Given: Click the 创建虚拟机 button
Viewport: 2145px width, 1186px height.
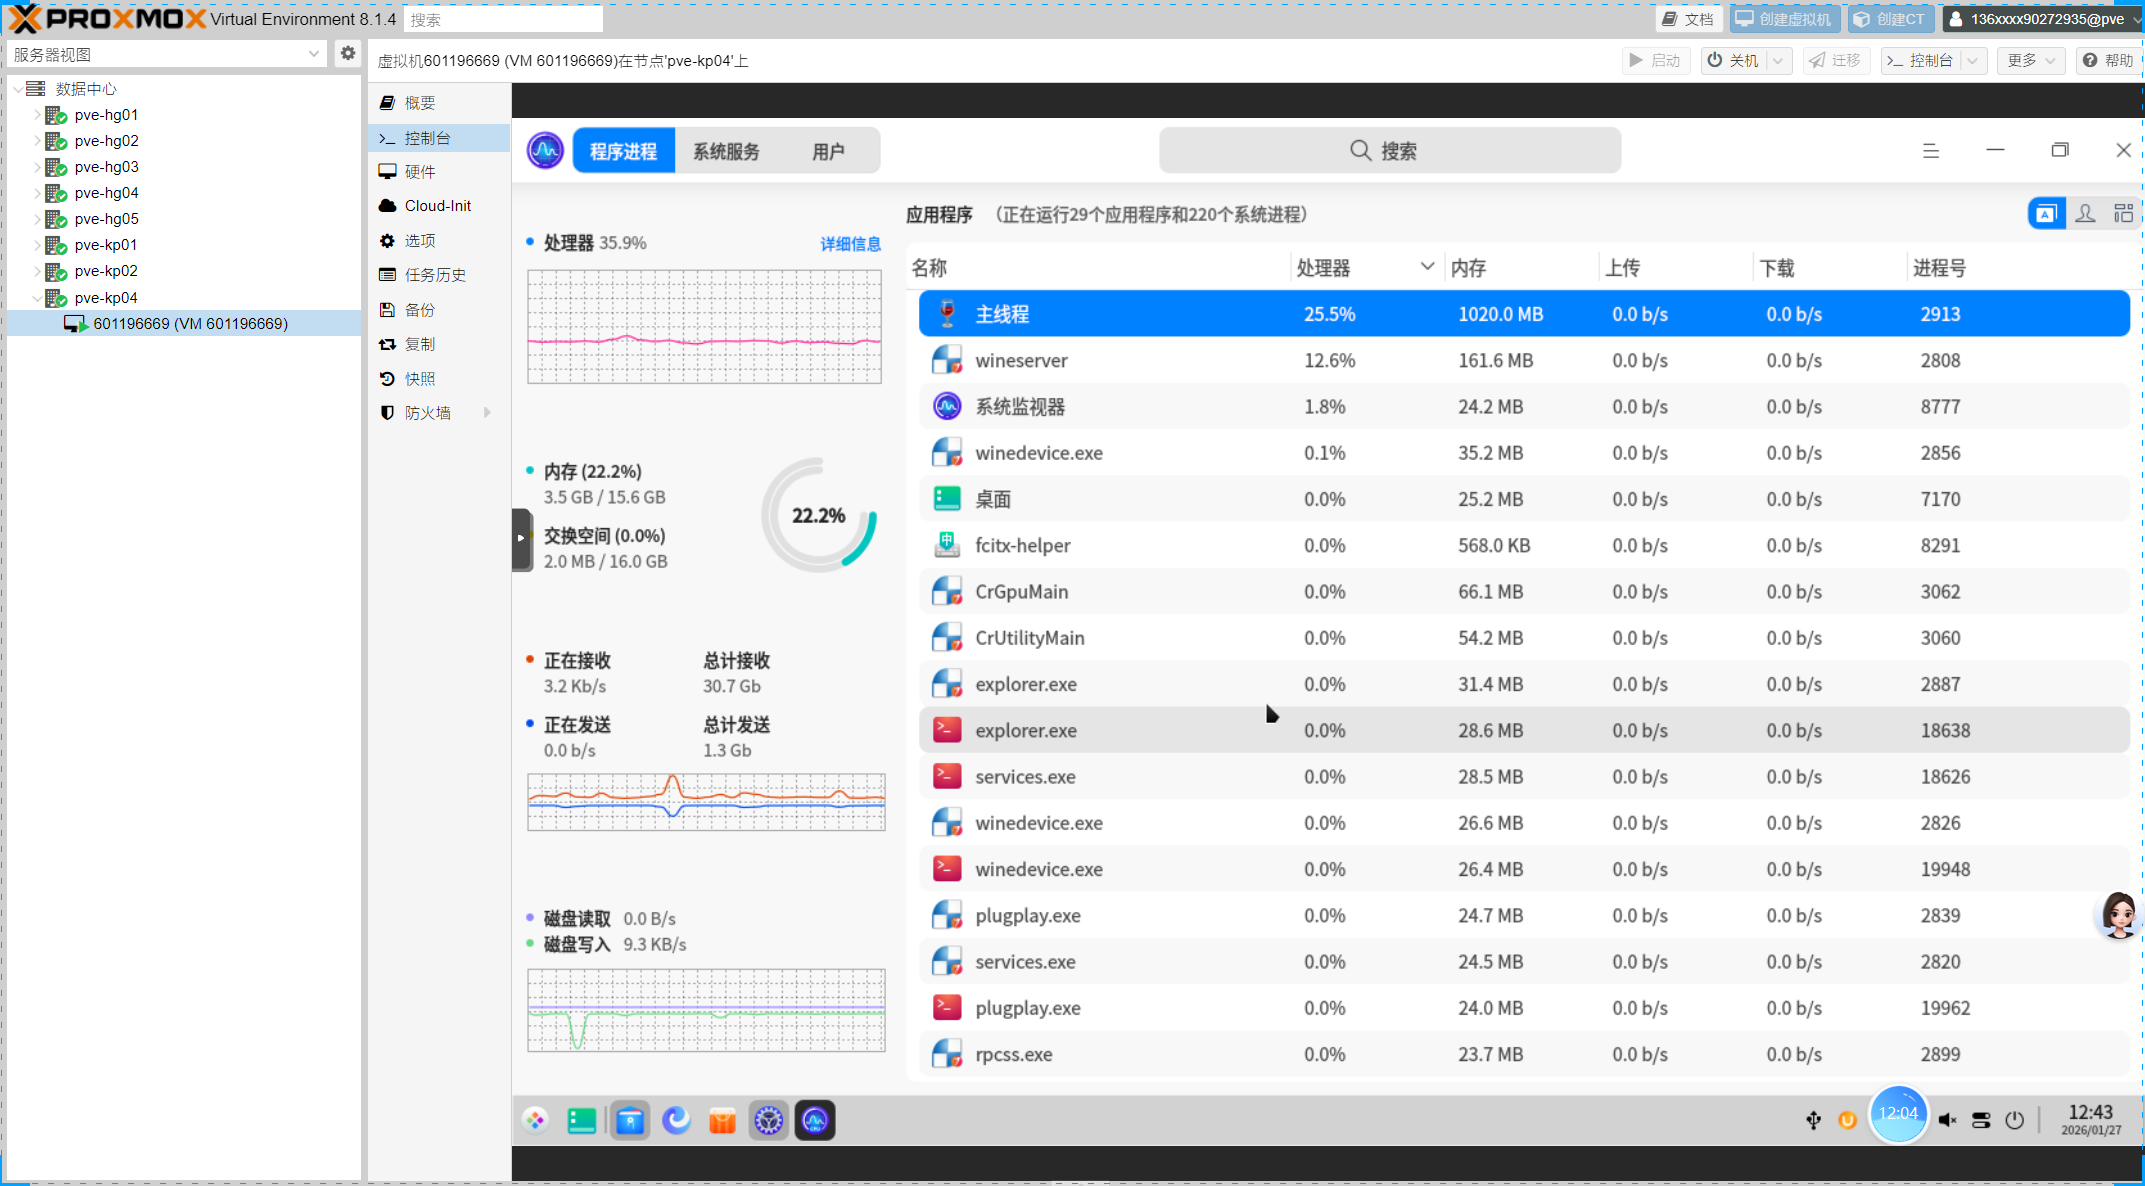Looking at the screenshot, I should coord(1785,19).
